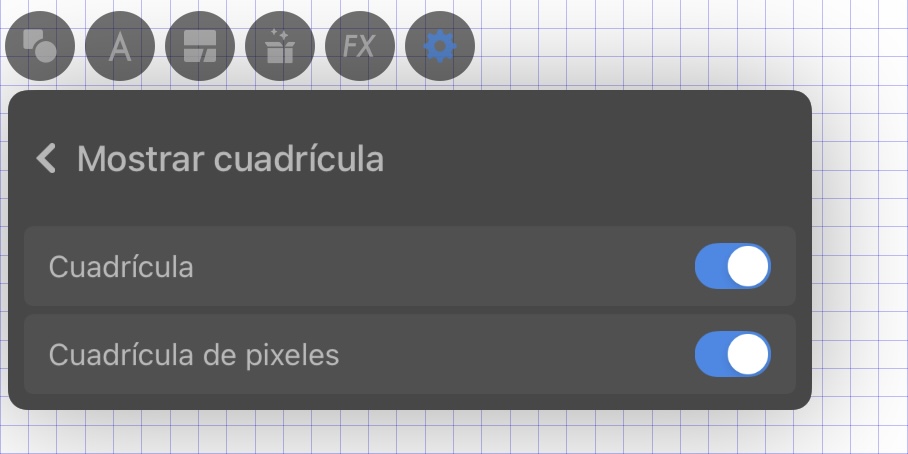The width and height of the screenshot is (908, 454).
Task: Collapse the grid submenu via back arrow
Action: tap(46, 158)
